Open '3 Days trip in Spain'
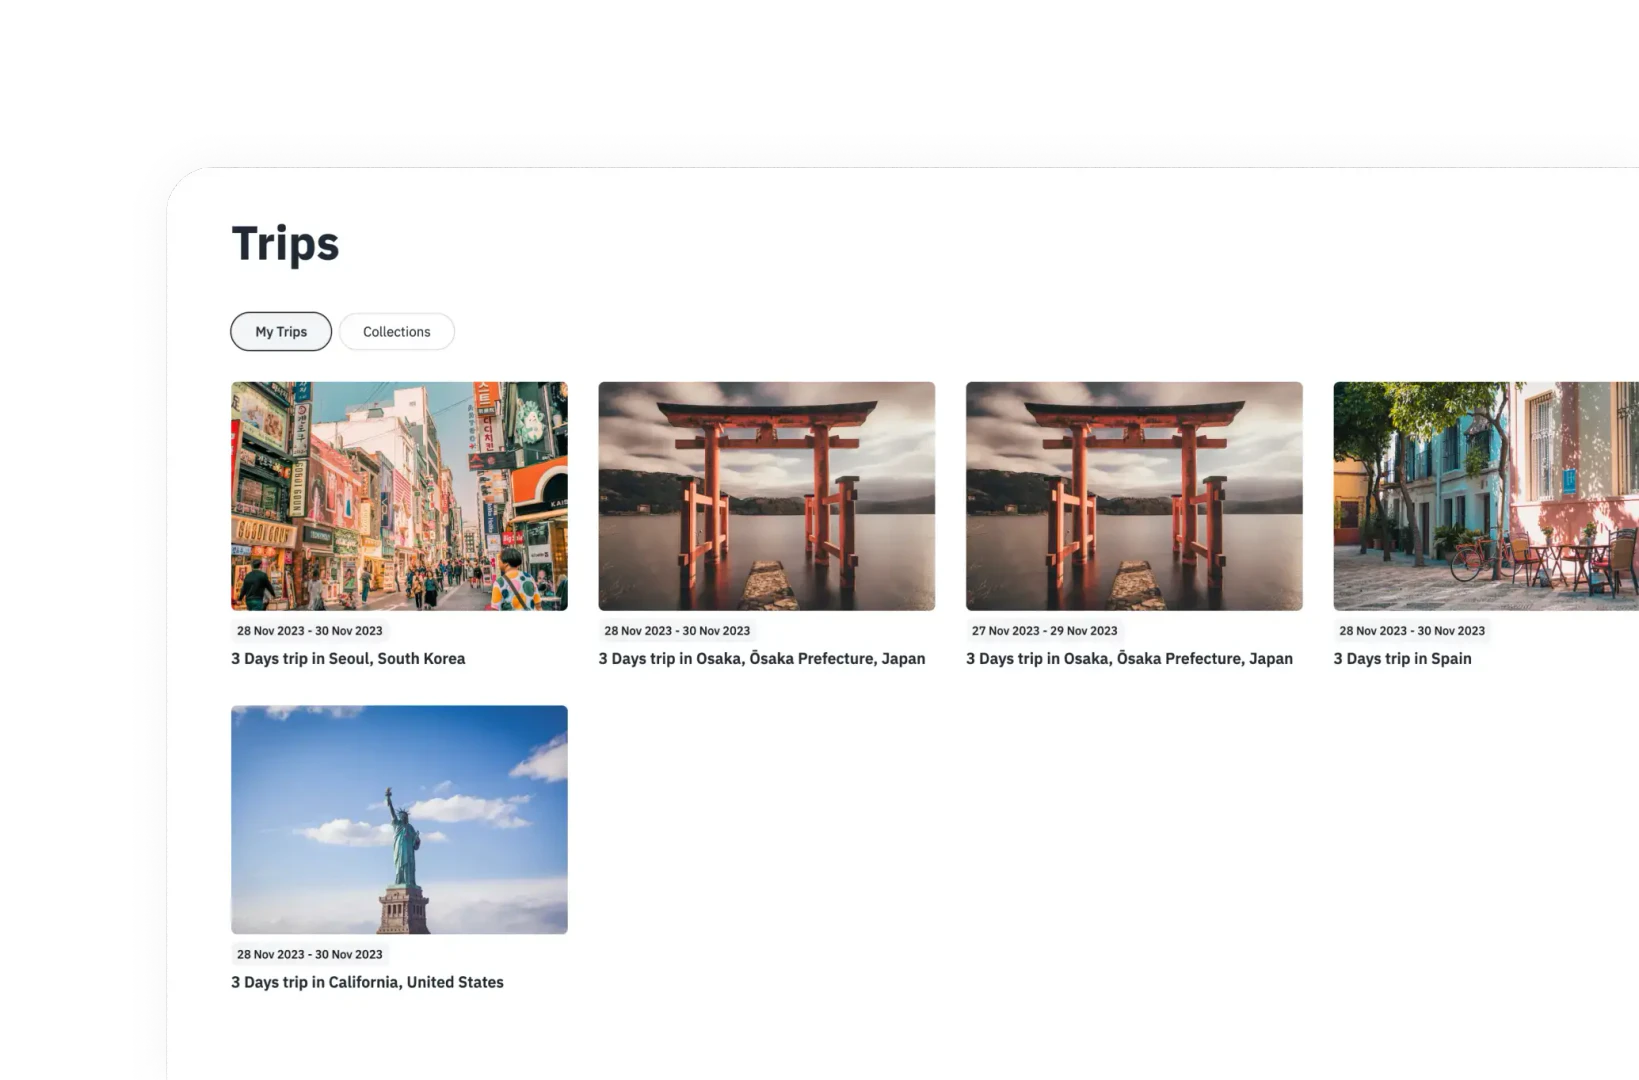 point(1402,658)
